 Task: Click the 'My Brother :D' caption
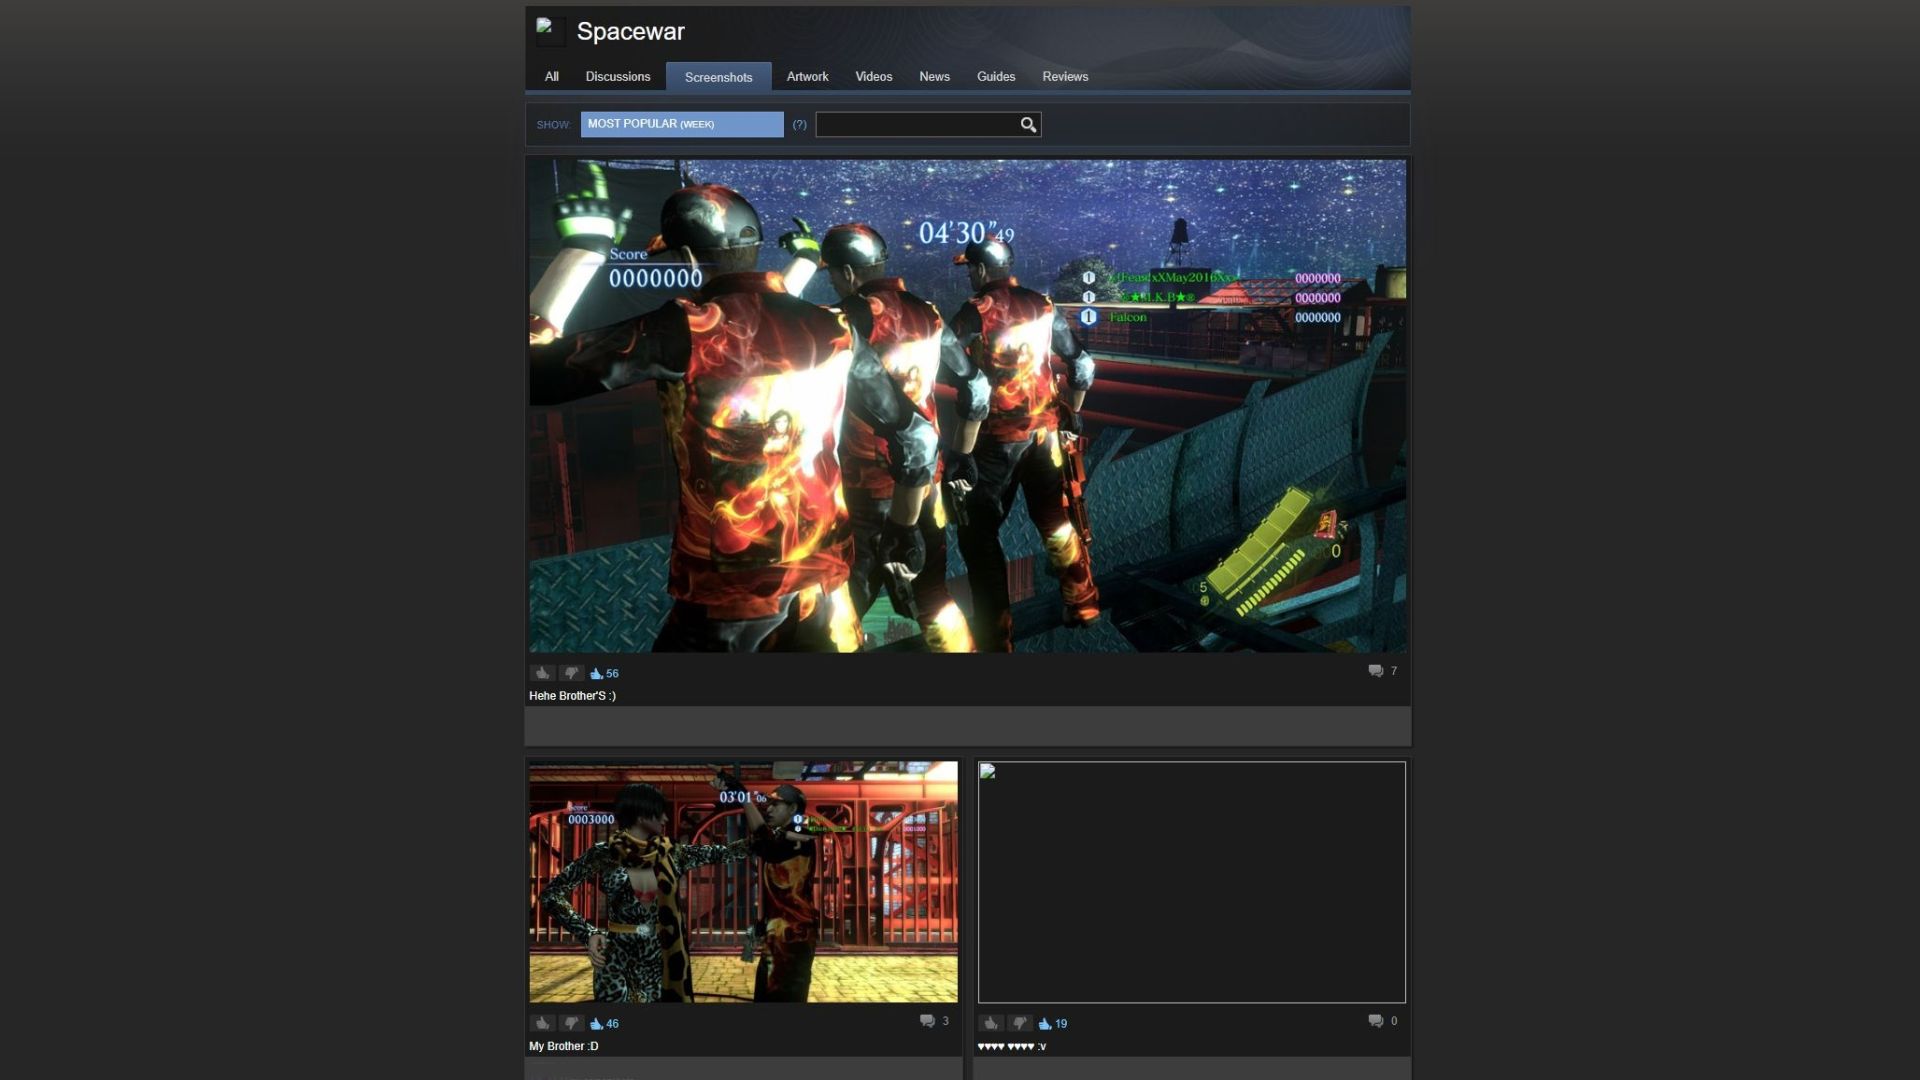[x=563, y=1046]
